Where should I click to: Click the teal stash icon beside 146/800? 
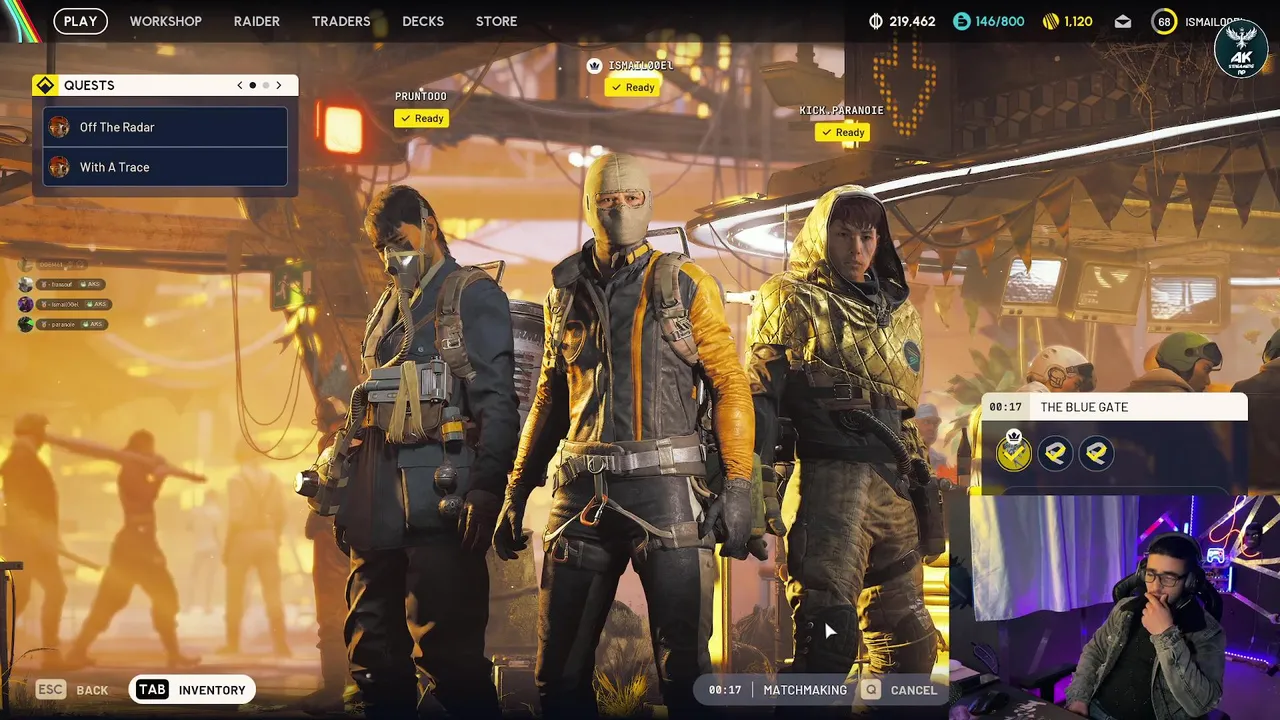click(961, 21)
